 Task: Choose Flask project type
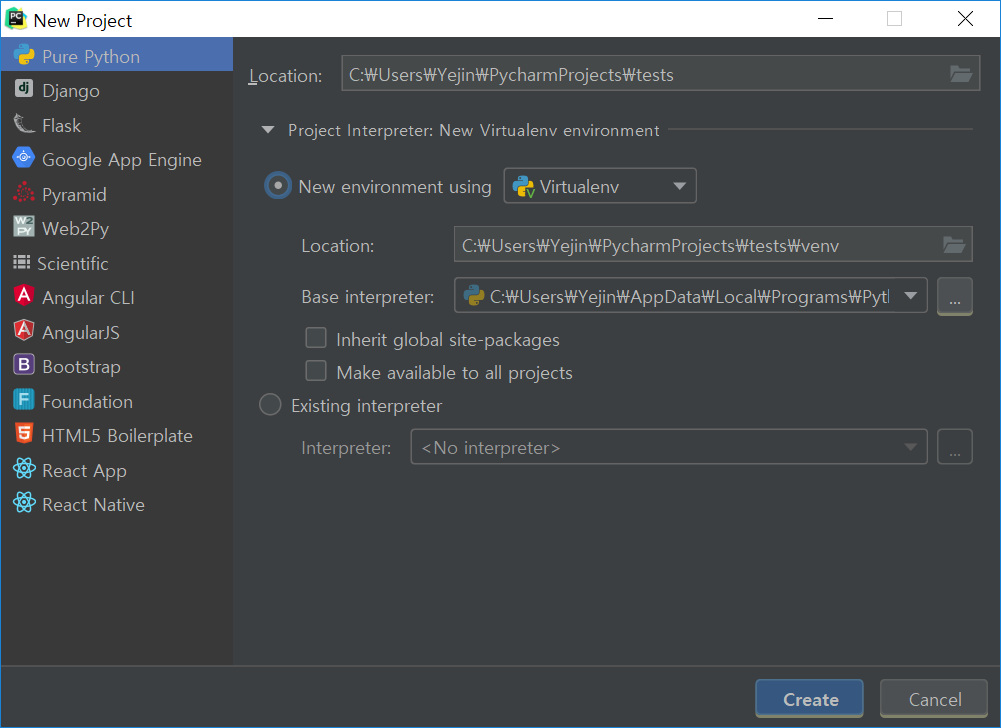(117, 125)
